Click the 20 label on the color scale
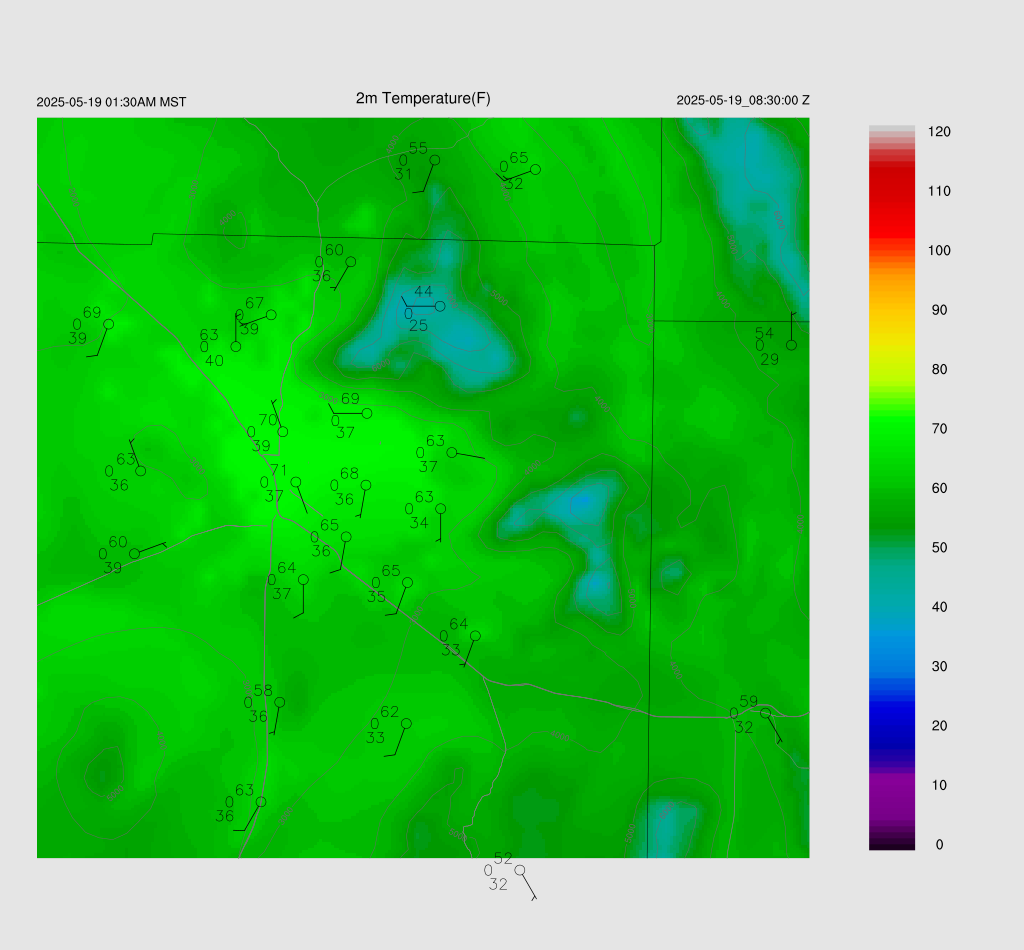 point(939,726)
